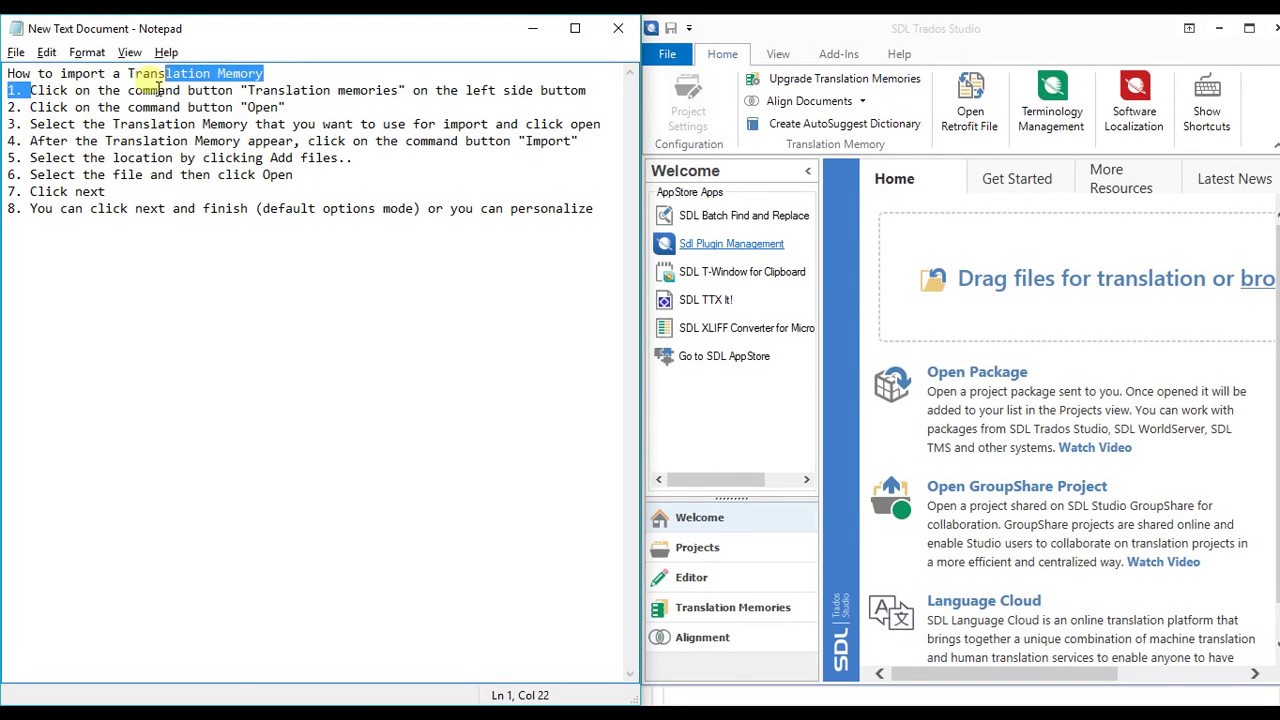This screenshot has width=1280, height=720.
Task: Click ribbon display options button in Trados
Action: (x=1189, y=28)
